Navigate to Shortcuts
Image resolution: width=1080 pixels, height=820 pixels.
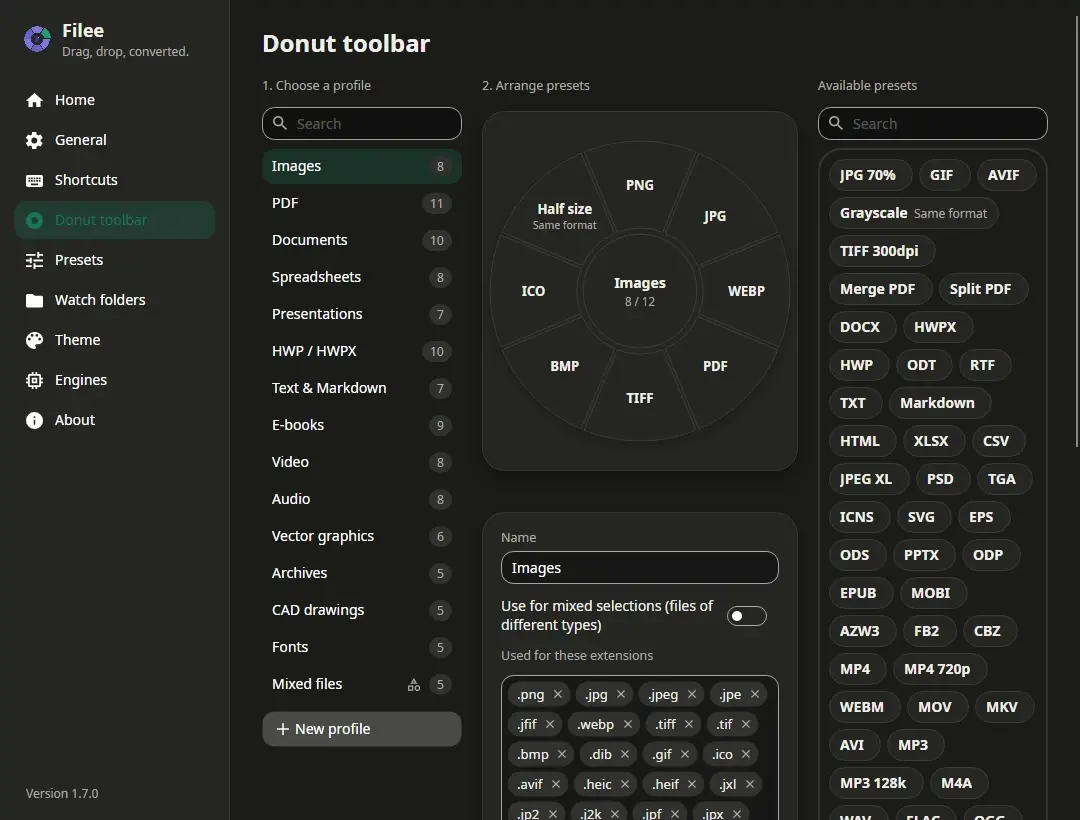(114, 180)
